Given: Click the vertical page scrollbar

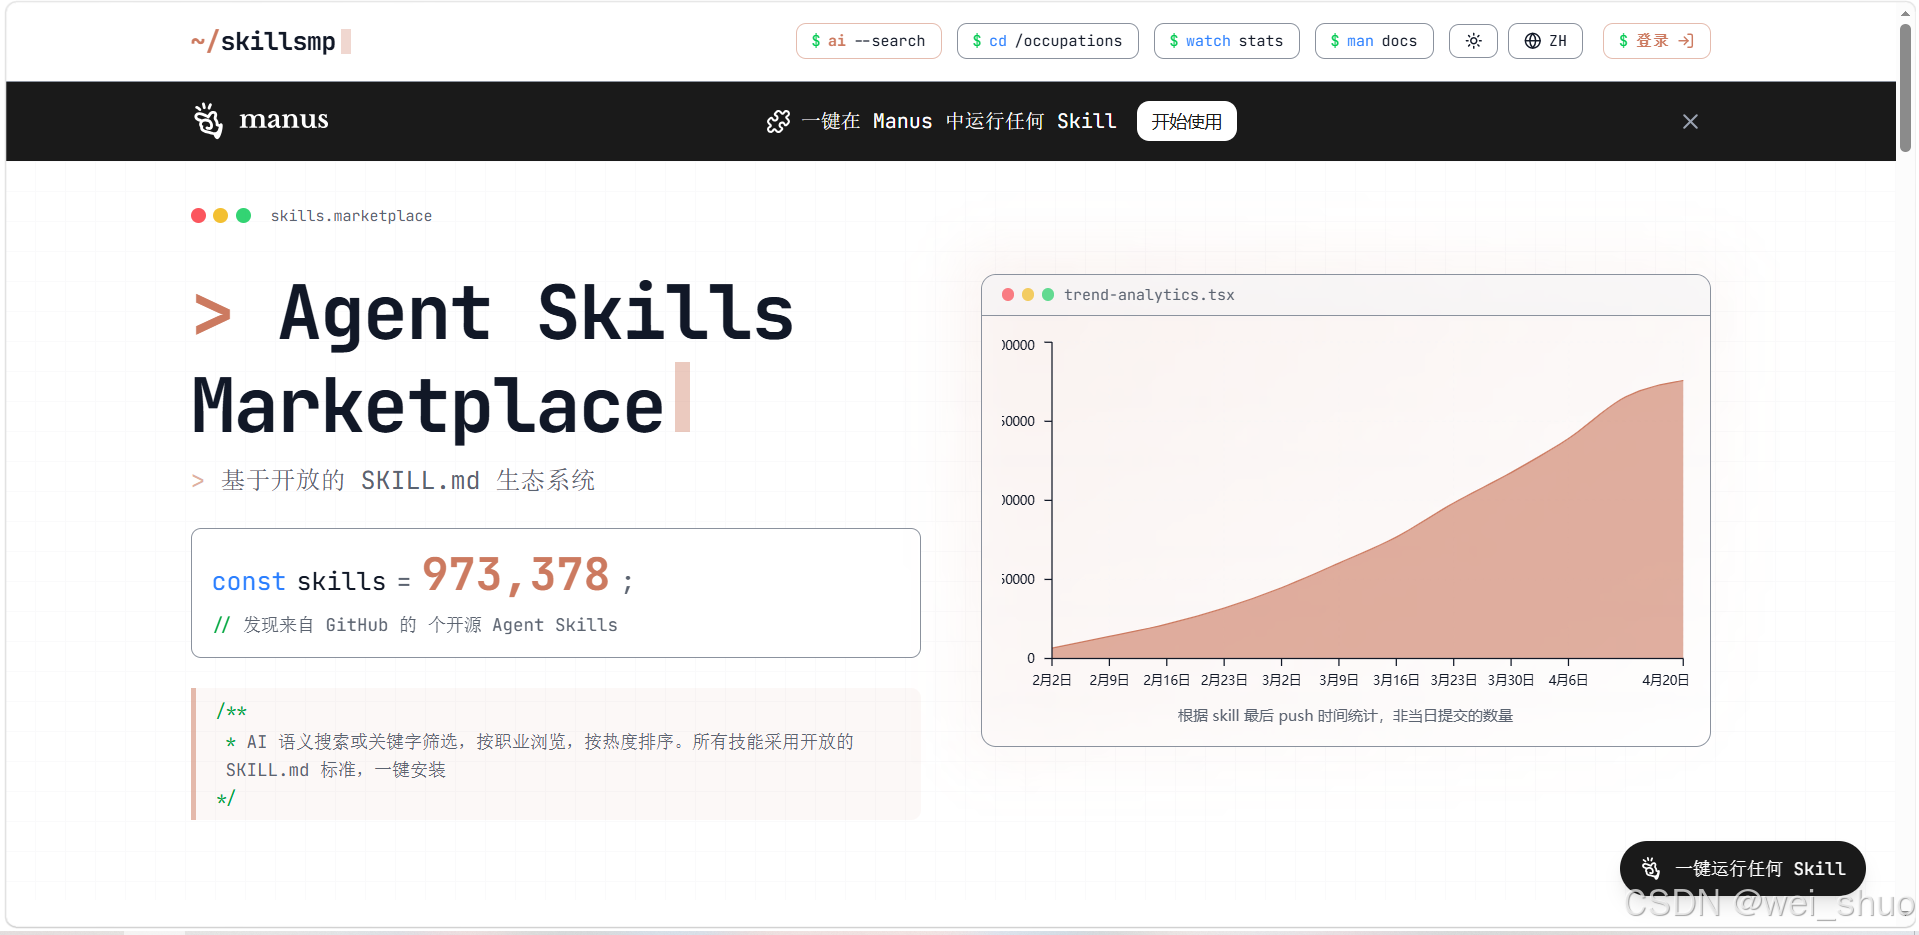Looking at the screenshot, I should tap(1906, 88).
